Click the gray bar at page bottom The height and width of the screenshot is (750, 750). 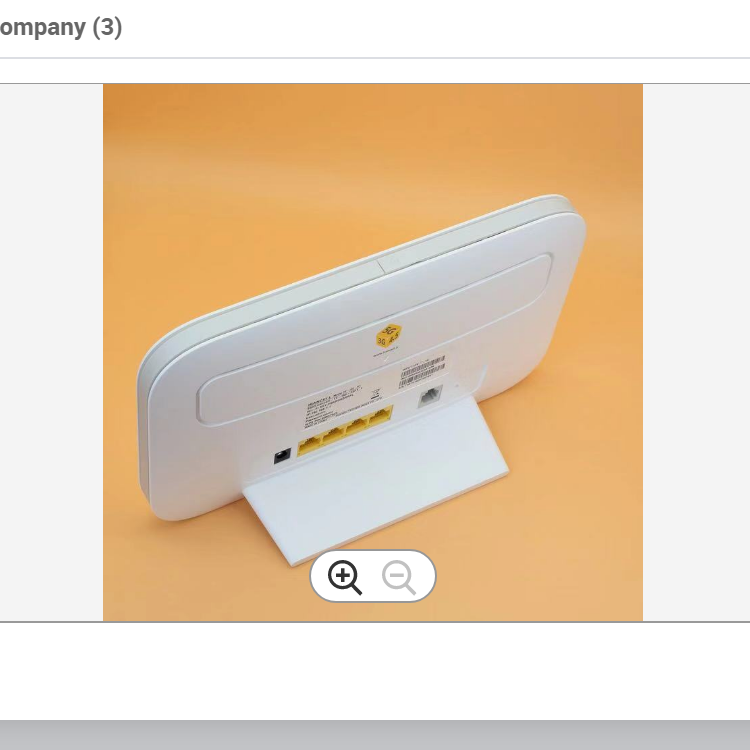[375, 735]
